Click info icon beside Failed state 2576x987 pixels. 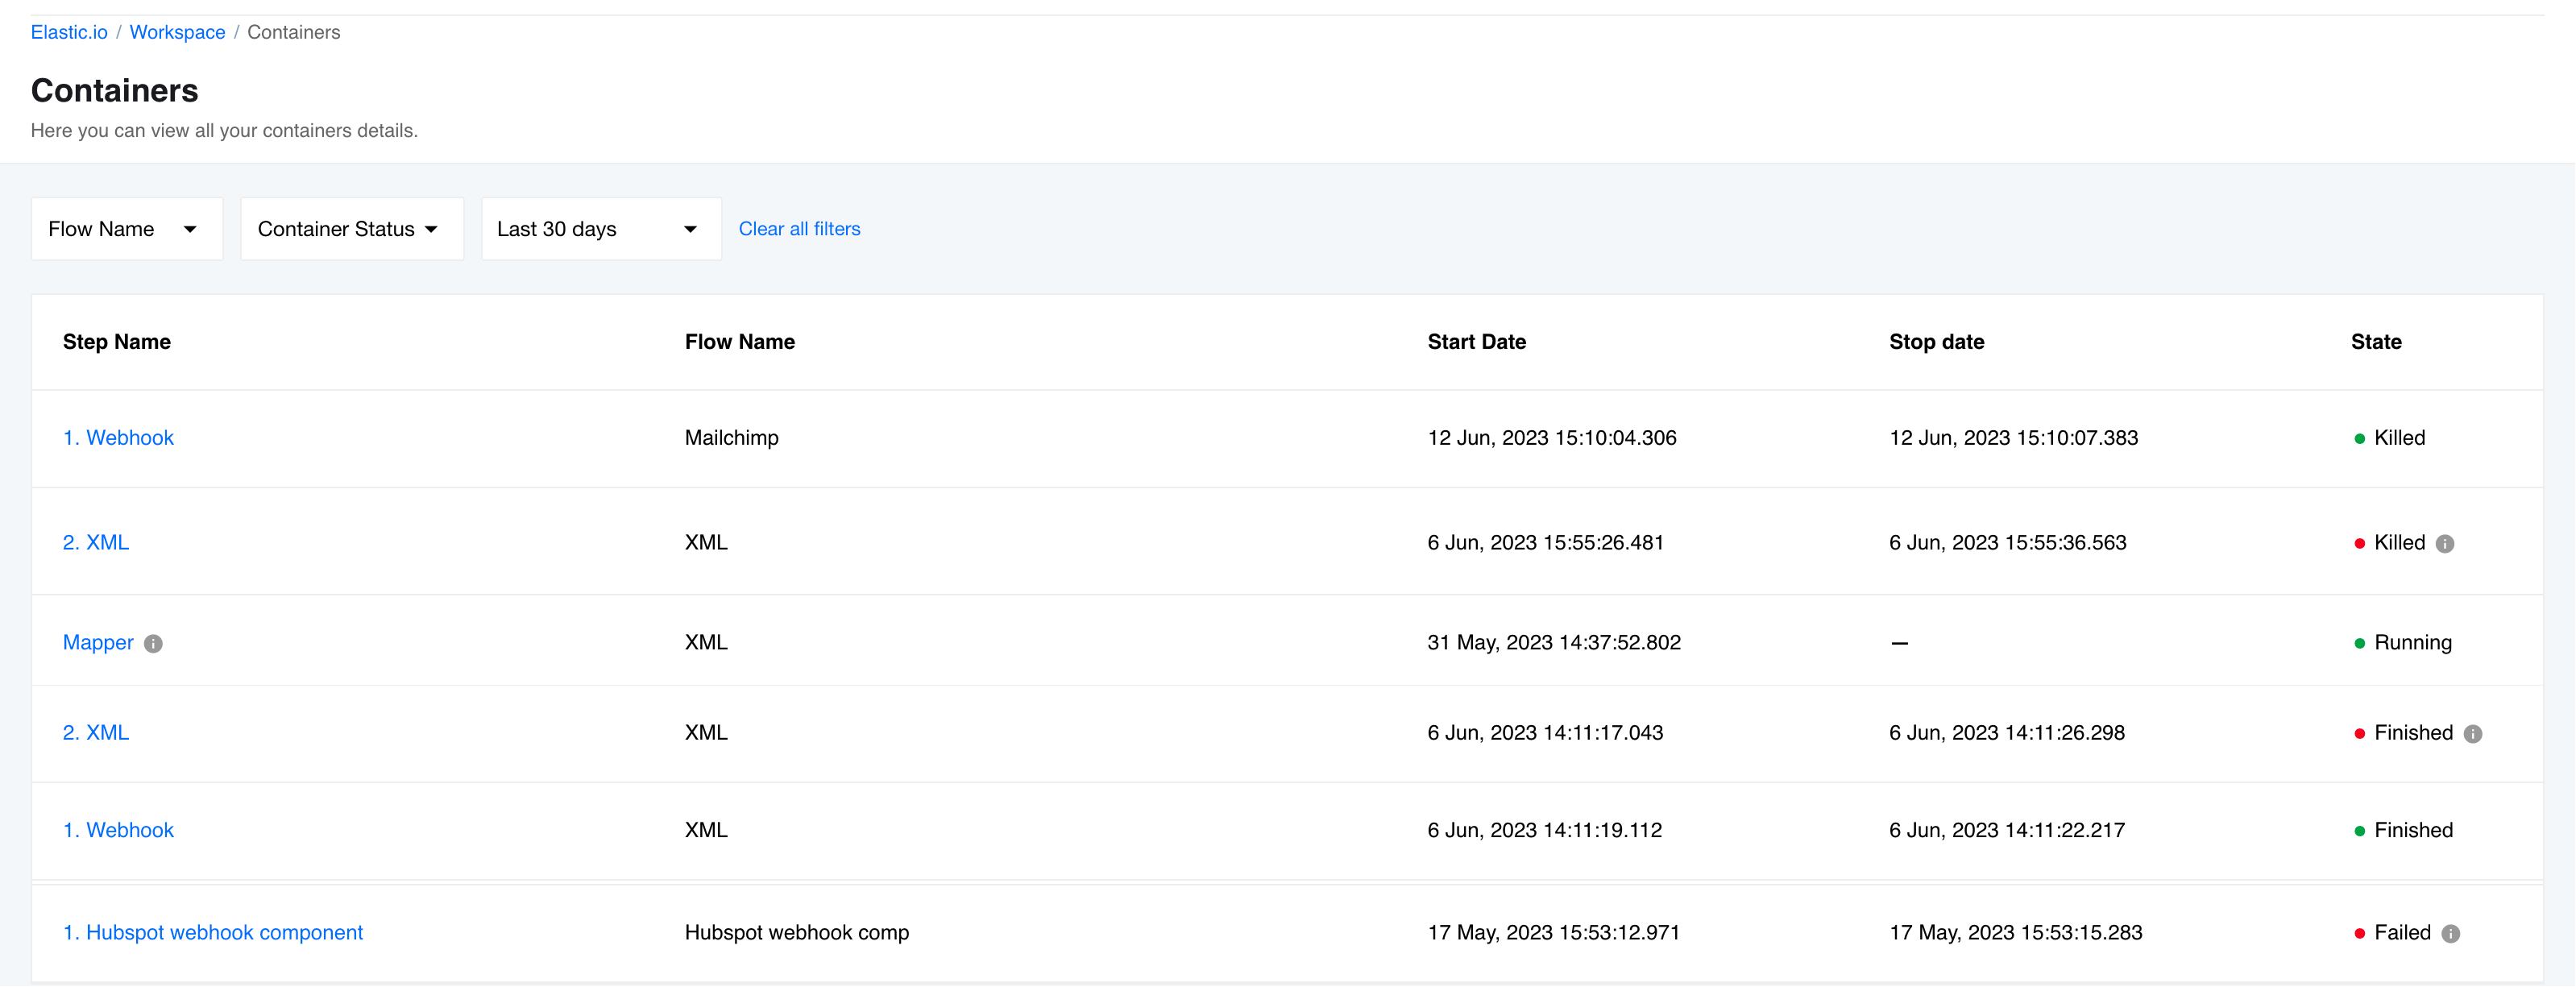(2451, 934)
